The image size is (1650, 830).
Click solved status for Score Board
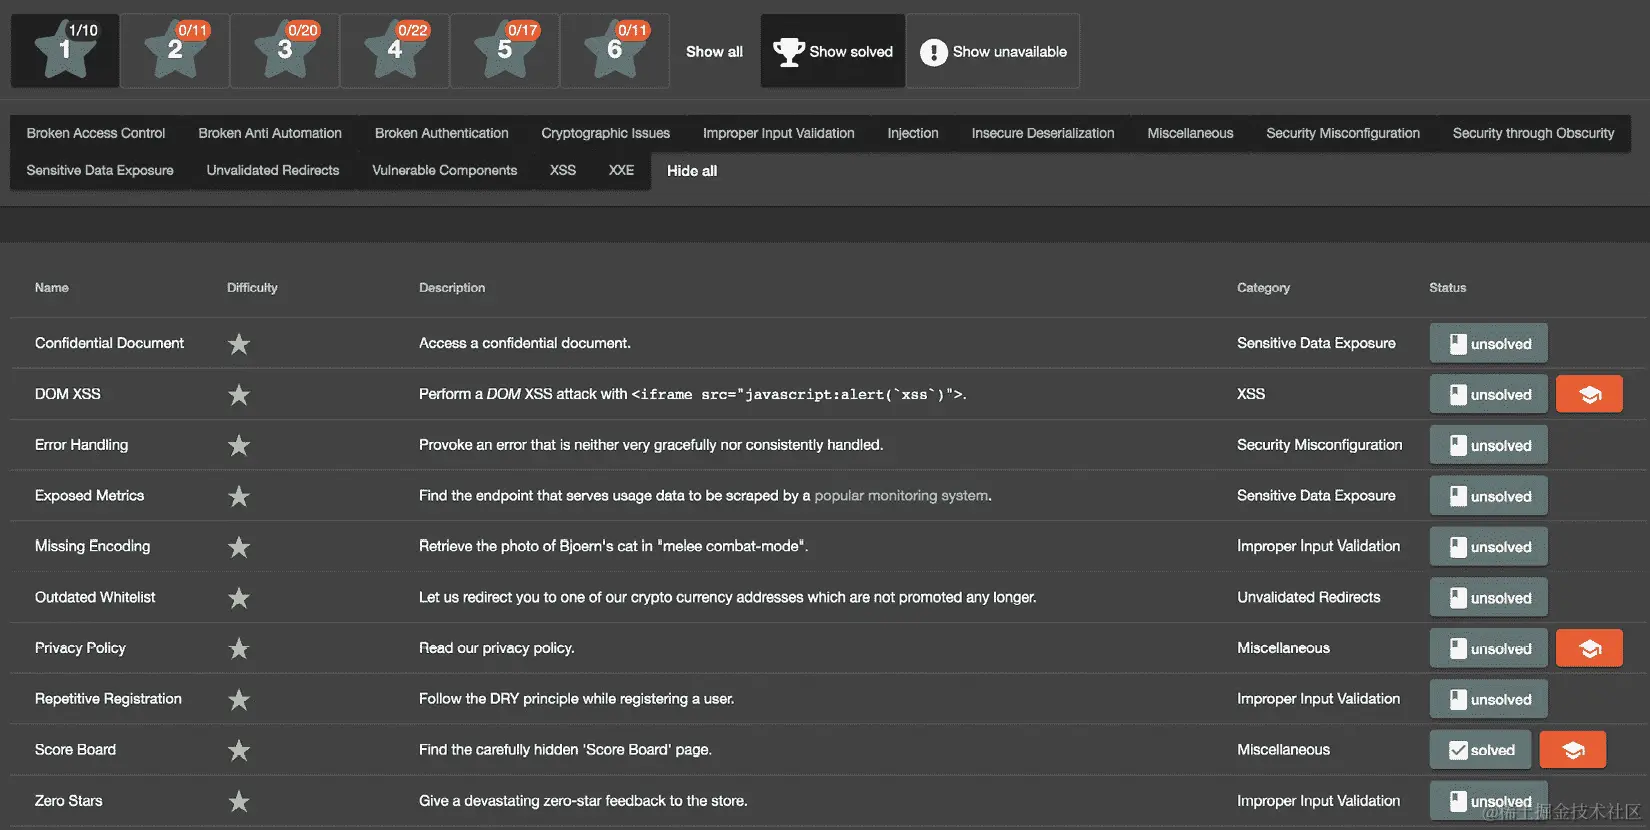(x=1480, y=750)
